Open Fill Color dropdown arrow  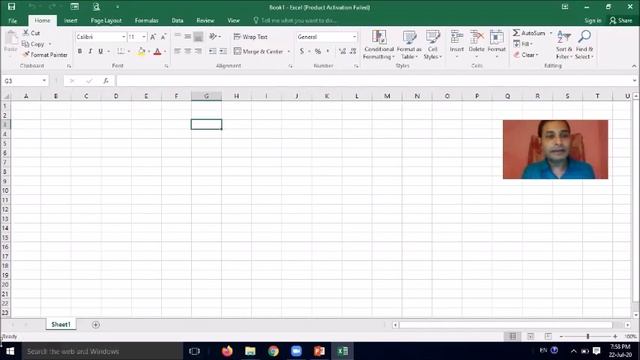pyautogui.click(x=149, y=51)
